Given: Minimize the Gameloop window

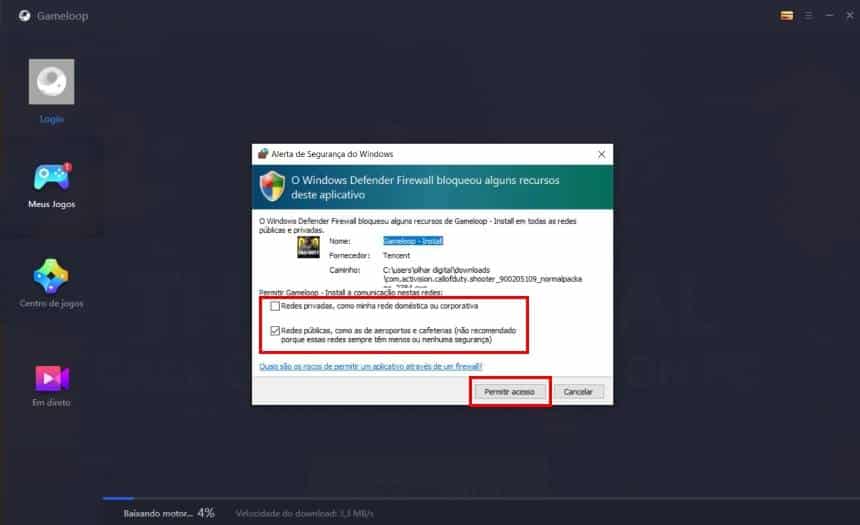Looking at the screenshot, I should coord(829,15).
